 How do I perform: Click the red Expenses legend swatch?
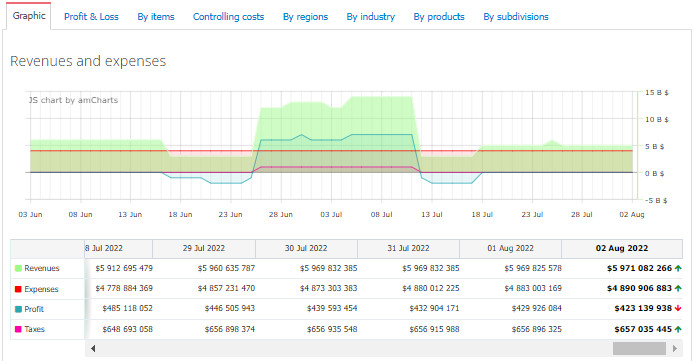[x=18, y=289]
